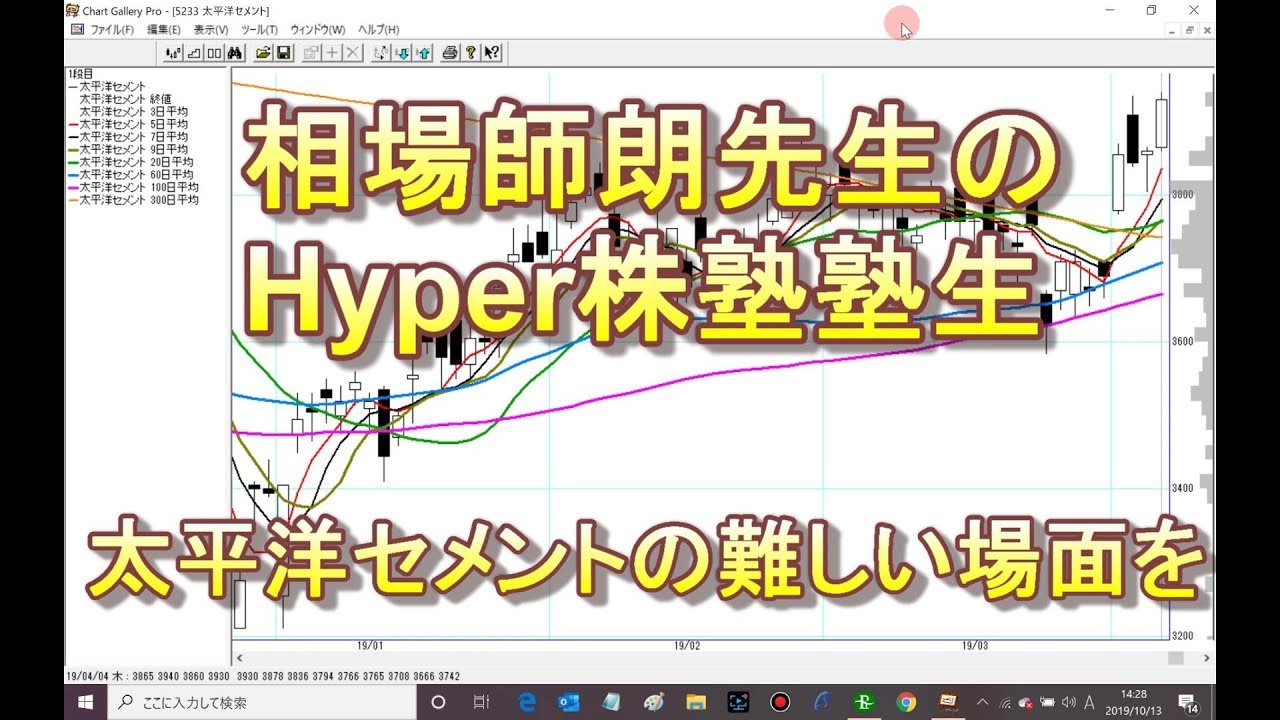Open the ヘルプ(H) menu
The height and width of the screenshot is (720, 1280).
pos(378,30)
